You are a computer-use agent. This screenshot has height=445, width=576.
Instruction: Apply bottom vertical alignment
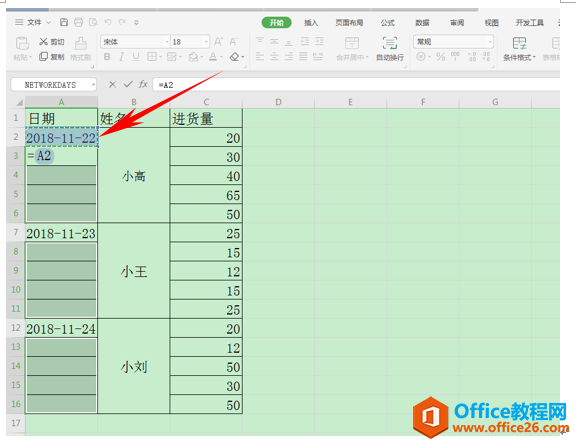(289, 42)
